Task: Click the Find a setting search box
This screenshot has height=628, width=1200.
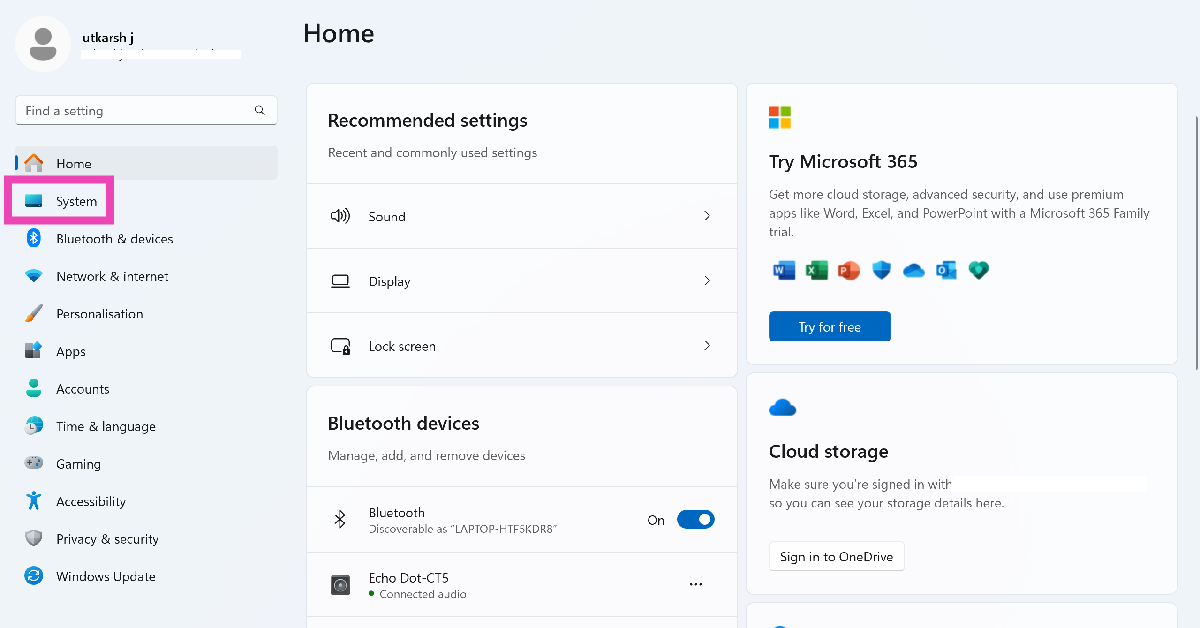Action: (x=135, y=111)
